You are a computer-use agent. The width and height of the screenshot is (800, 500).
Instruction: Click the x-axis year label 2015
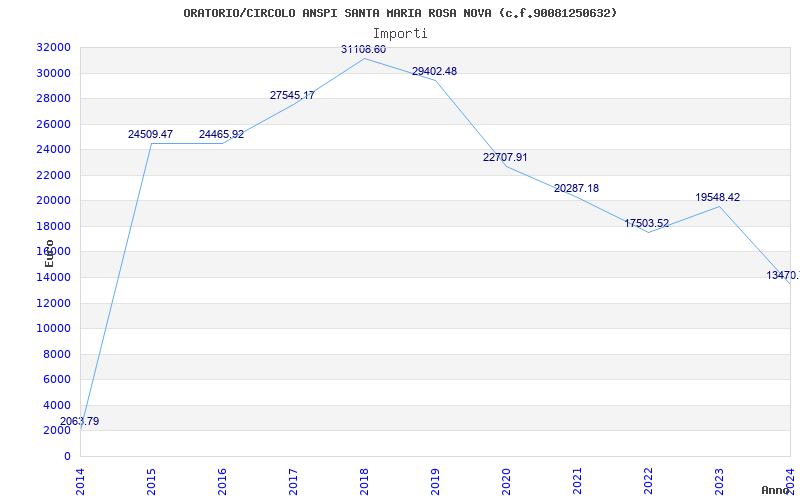point(151,481)
